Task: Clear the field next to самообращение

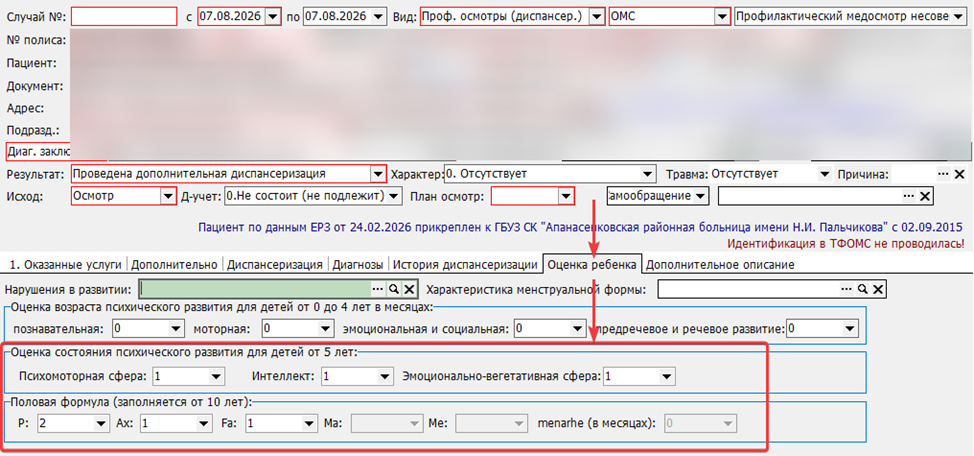Action: pos(924,196)
